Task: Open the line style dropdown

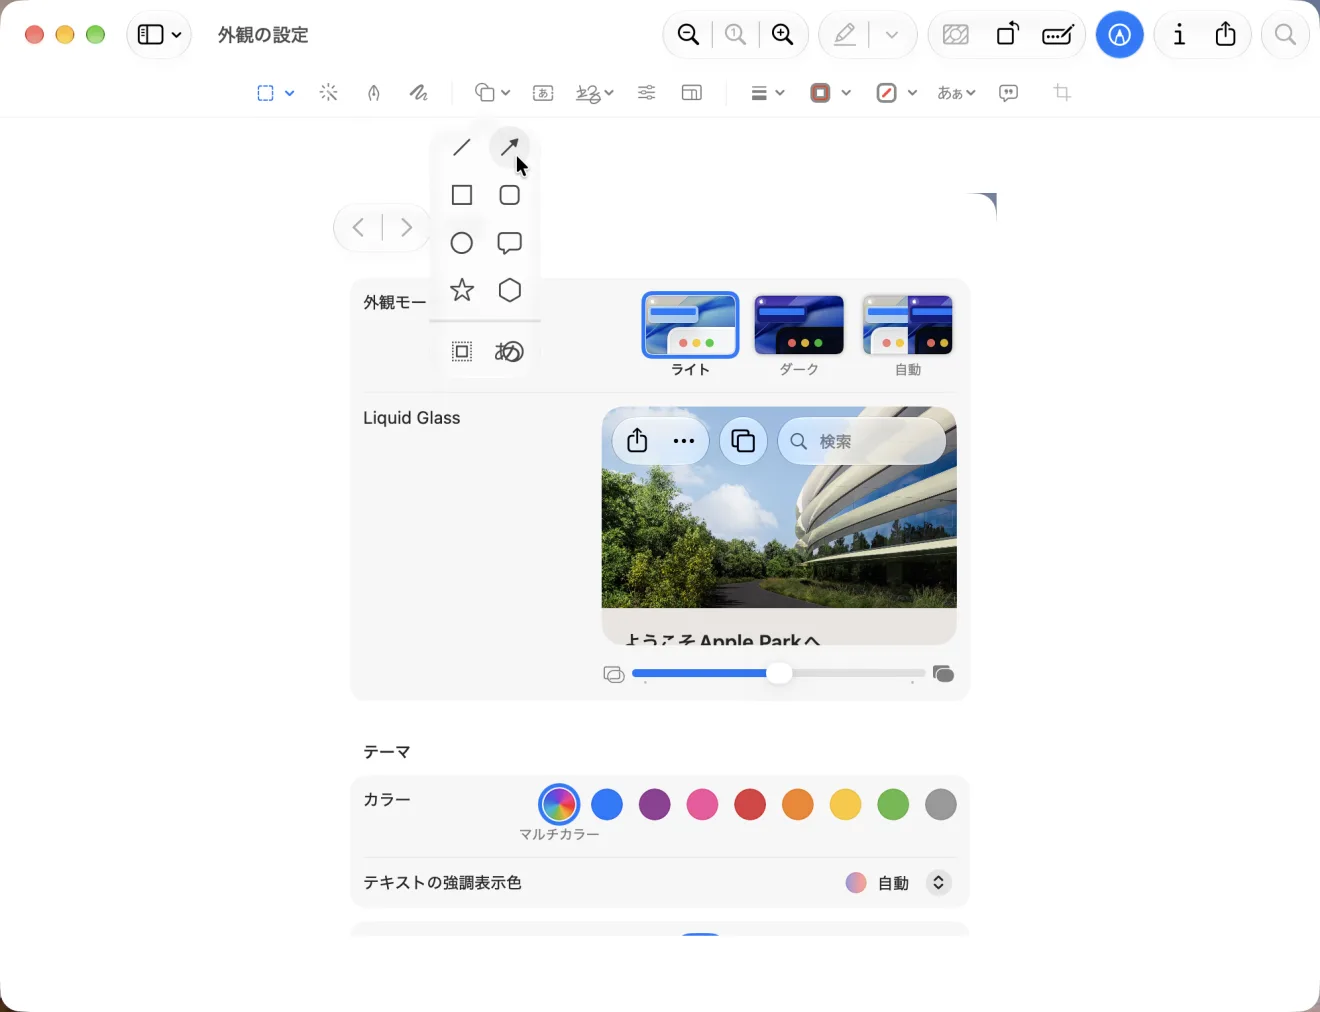Action: click(767, 93)
